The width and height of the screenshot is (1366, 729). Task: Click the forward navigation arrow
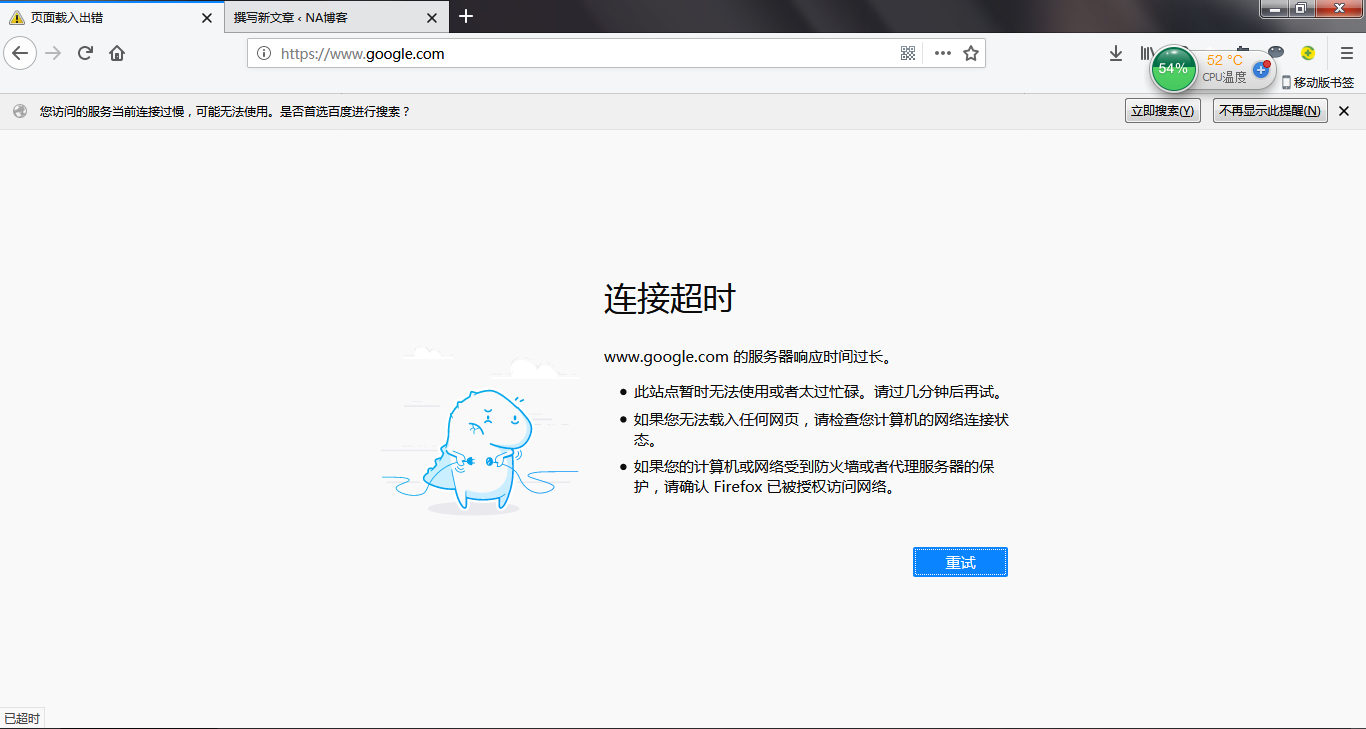[54, 53]
